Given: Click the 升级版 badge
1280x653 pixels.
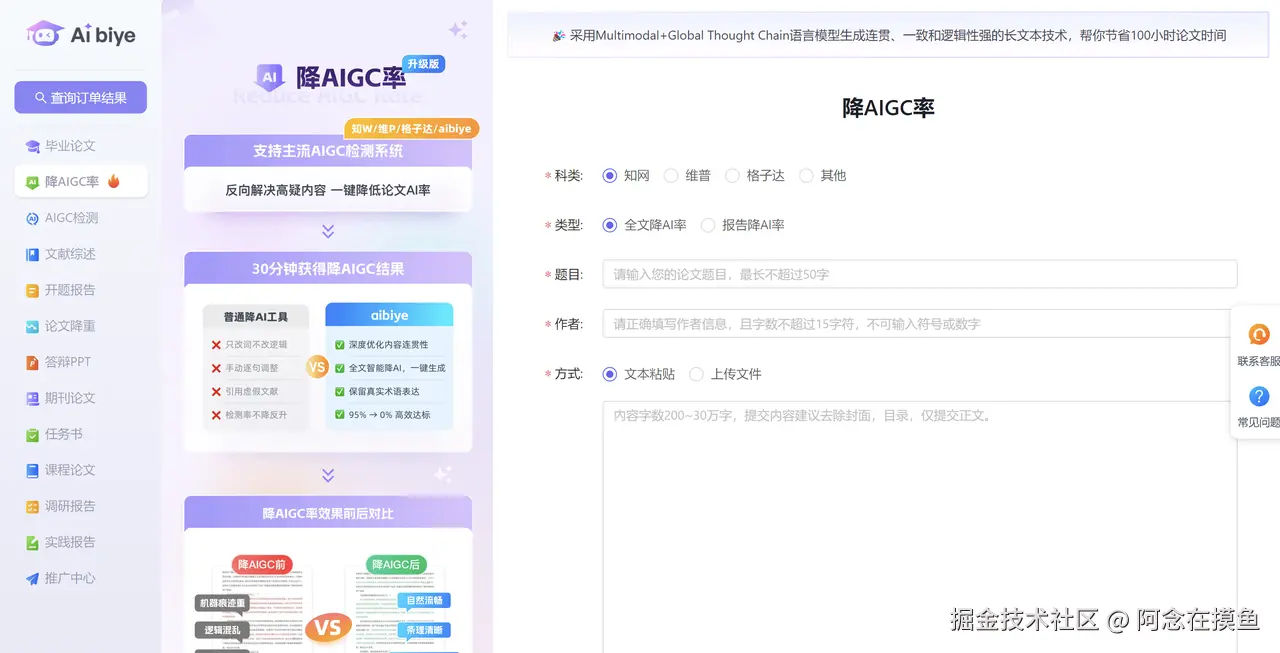Looking at the screenshot, I should coord(424,64).
